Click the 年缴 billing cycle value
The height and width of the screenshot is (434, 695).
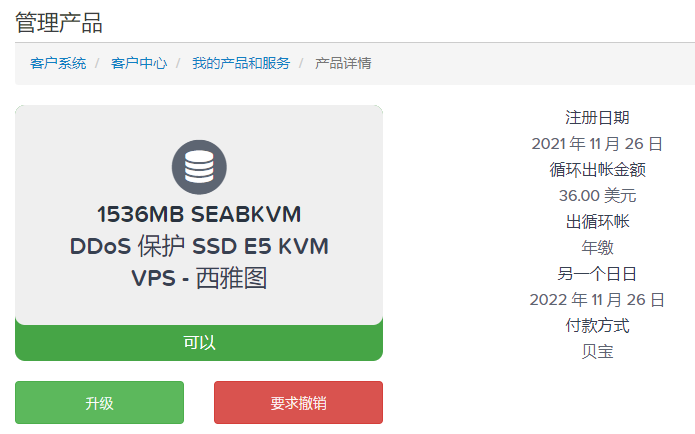[x=597, y=248]
